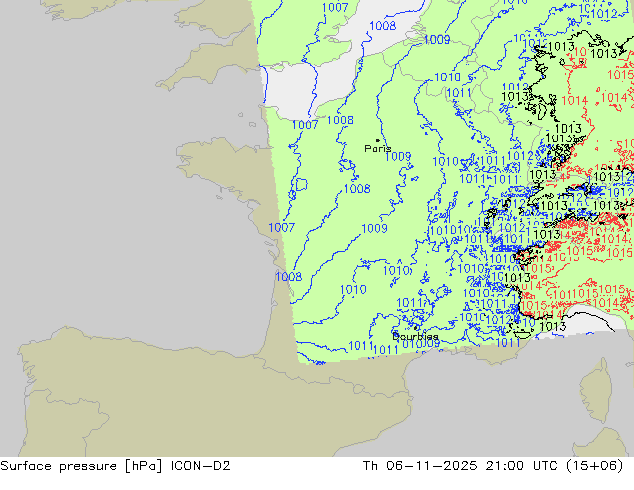Select the 'Surface pressure [hPa] ICON-D2' caption
Viewport: 634px width, 490px height.
pos(115,466)
